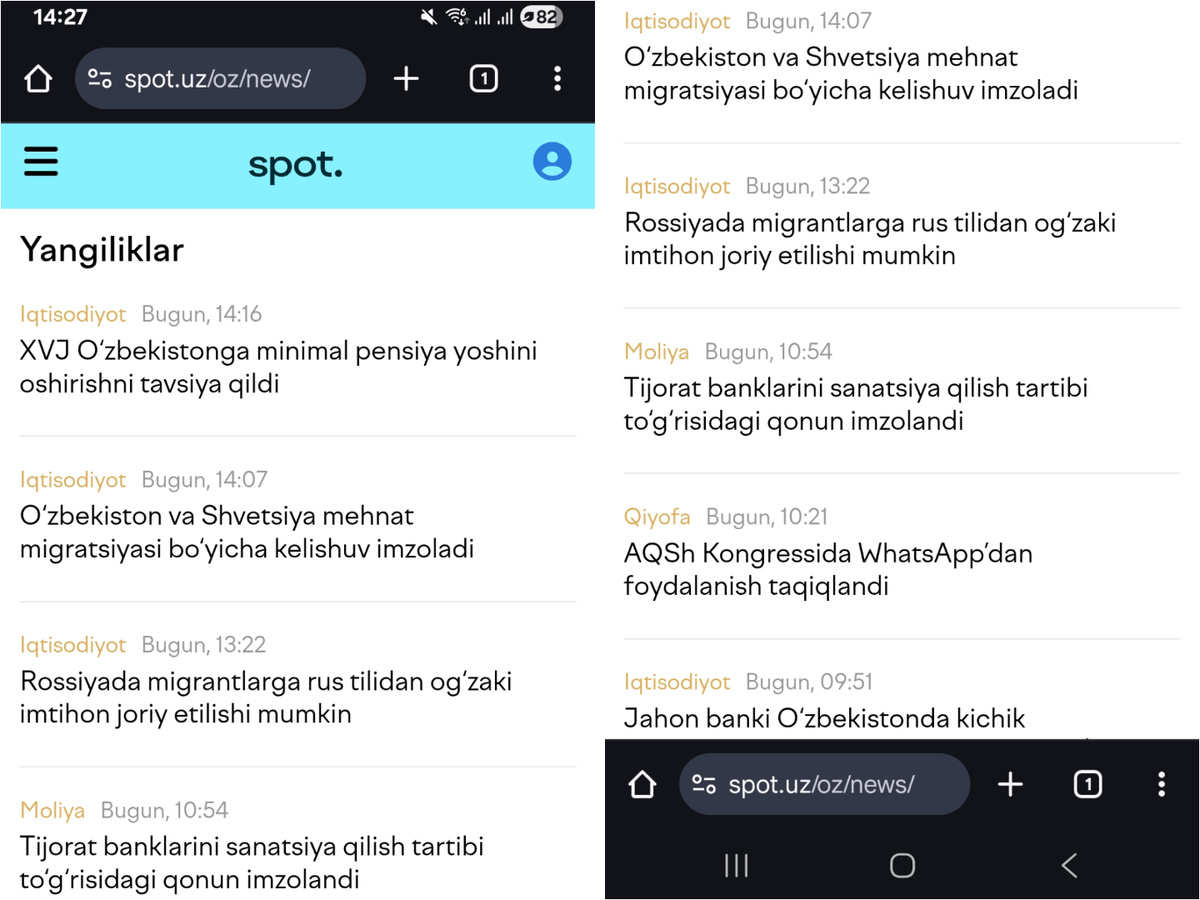Tap home icon in bottom browser bar
1200x900 pixels.
coord(642,785)
